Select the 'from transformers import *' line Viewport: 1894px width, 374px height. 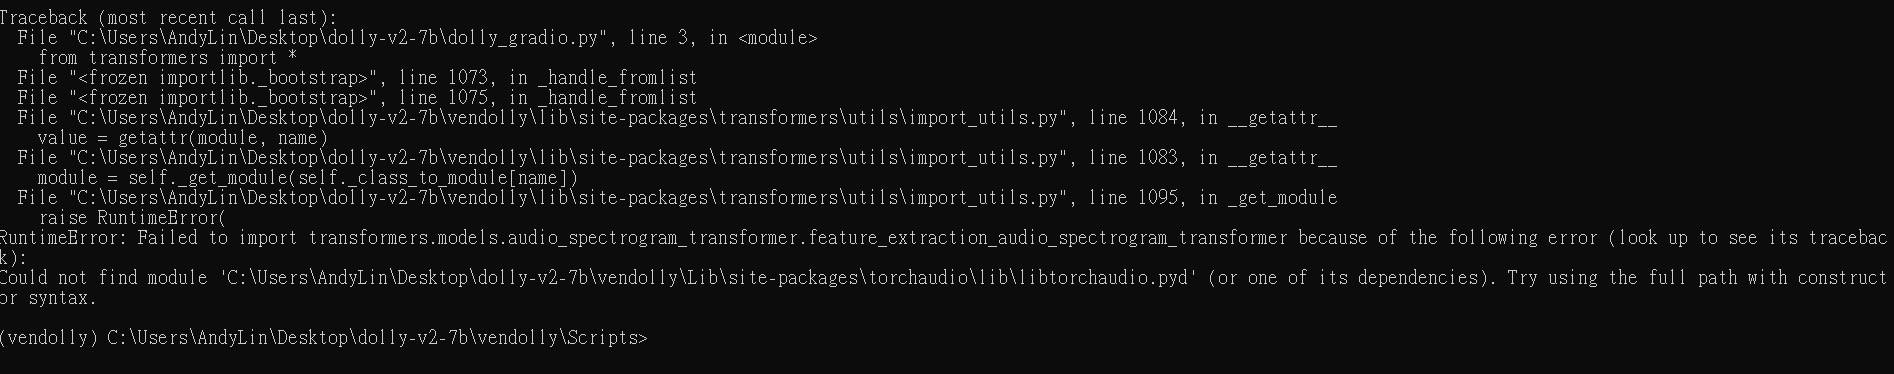(x=167, y=58)
